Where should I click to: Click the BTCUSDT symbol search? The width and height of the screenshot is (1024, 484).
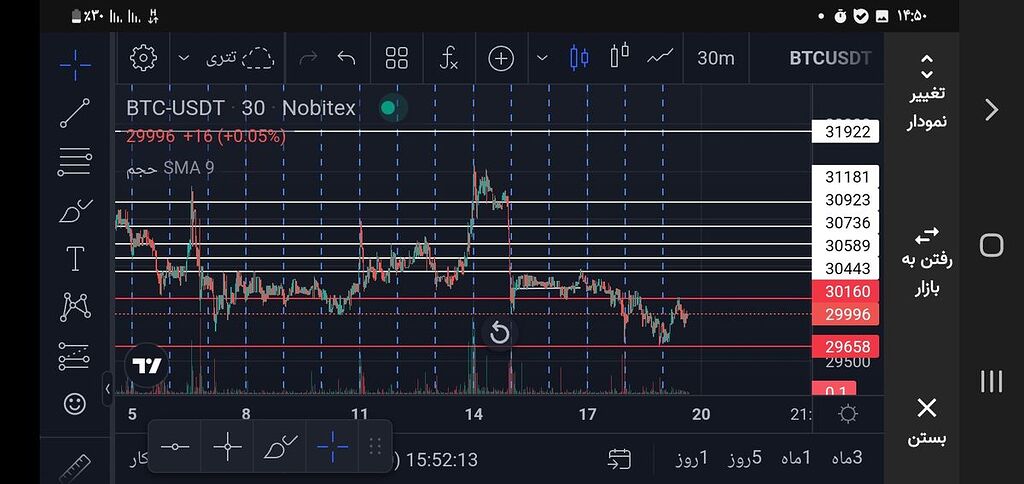point(830,58)
